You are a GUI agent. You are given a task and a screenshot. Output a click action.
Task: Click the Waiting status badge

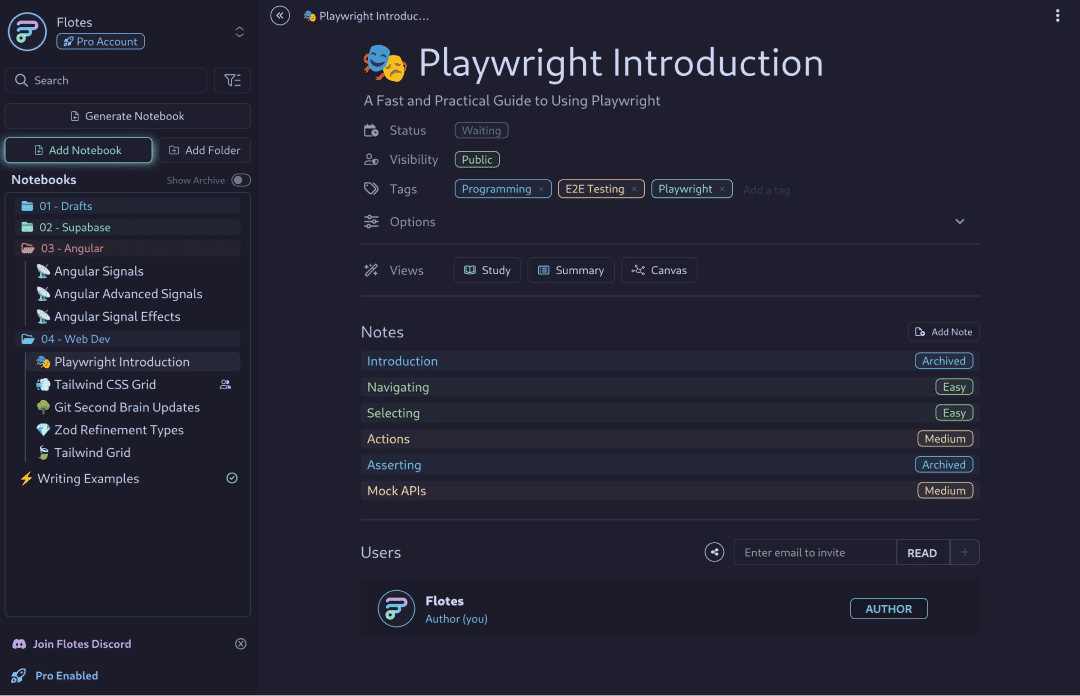pyautogui.click(x=481, y=130)
